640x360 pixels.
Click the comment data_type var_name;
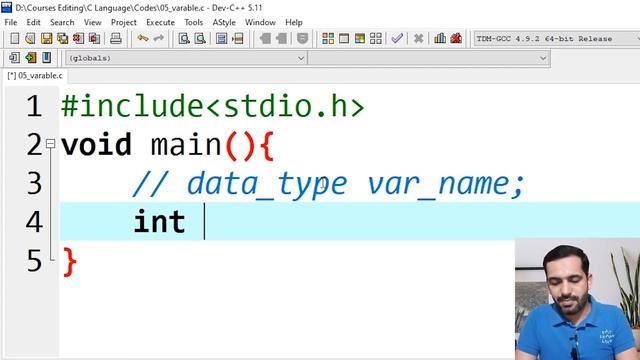pos(355,184)
